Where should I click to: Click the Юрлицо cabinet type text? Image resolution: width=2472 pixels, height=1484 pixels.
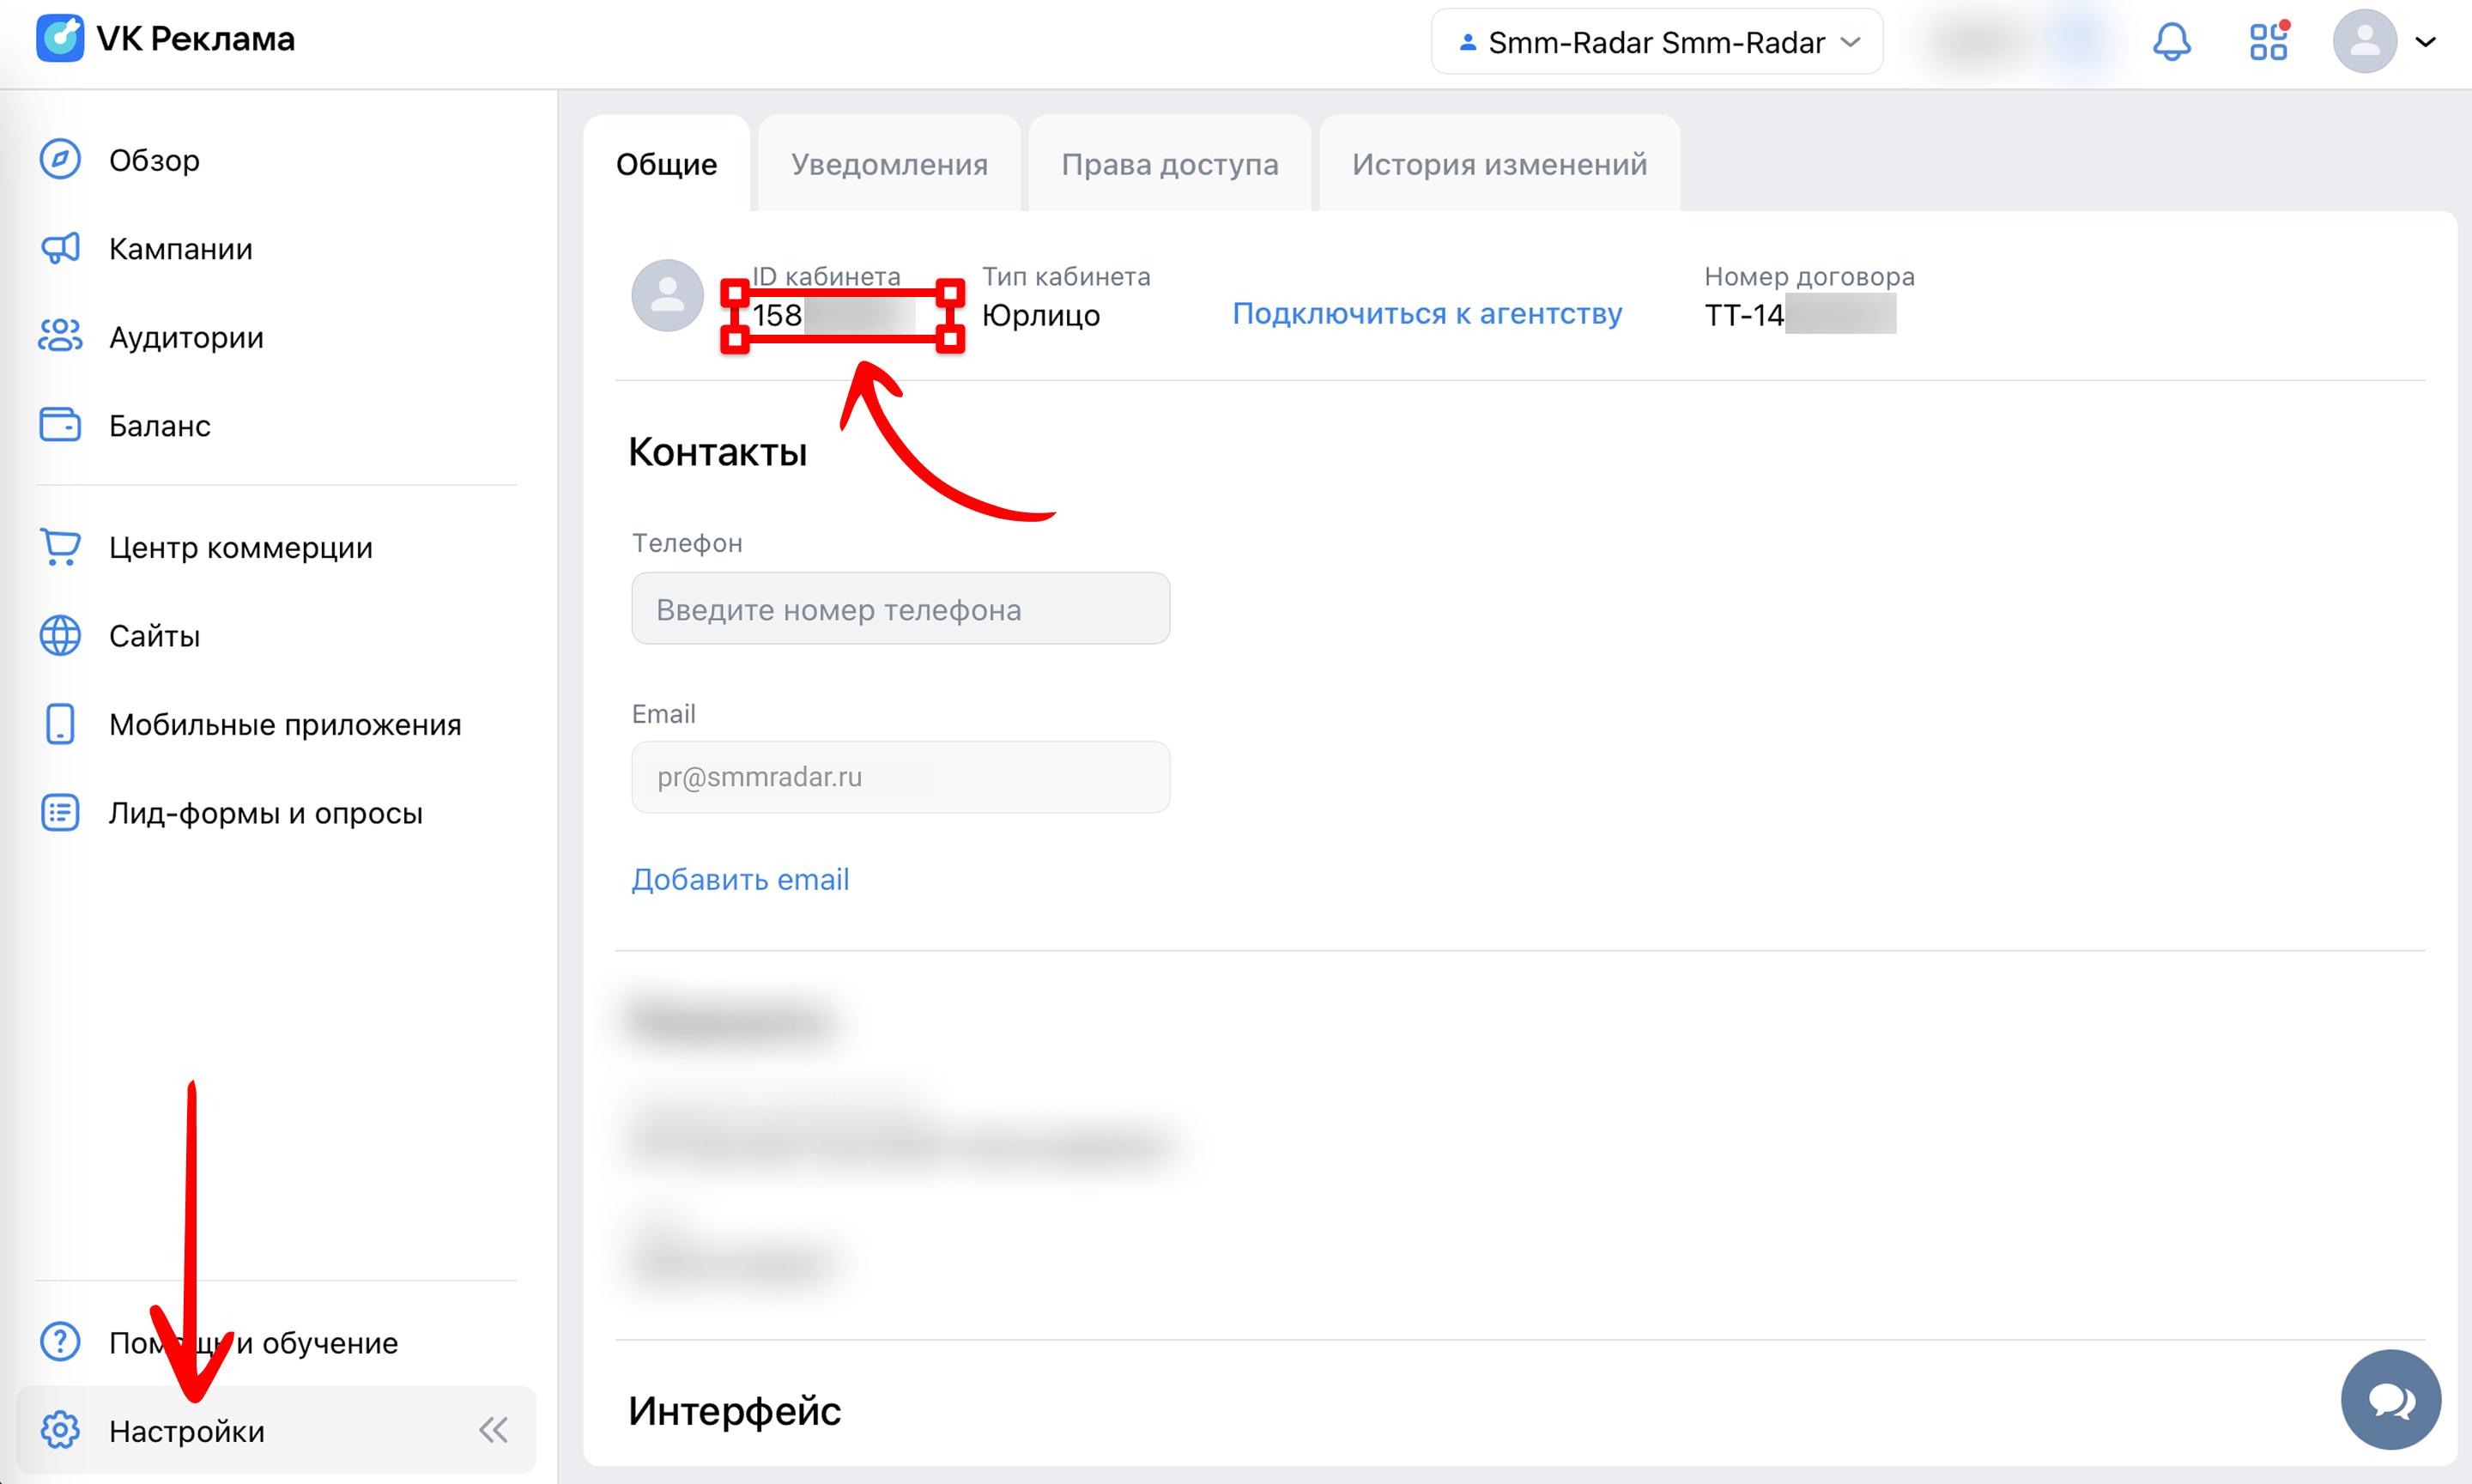(1040, 315)
